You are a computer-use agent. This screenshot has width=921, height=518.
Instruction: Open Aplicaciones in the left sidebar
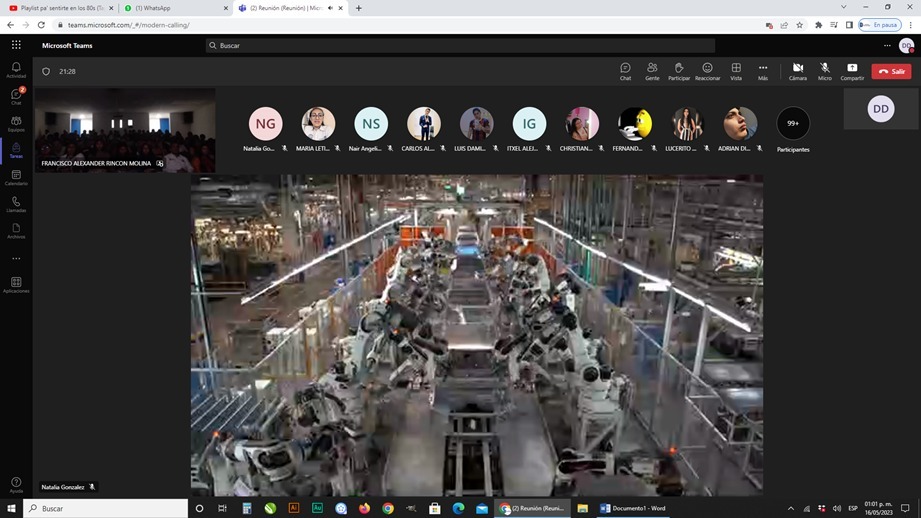tap(16, 285)
